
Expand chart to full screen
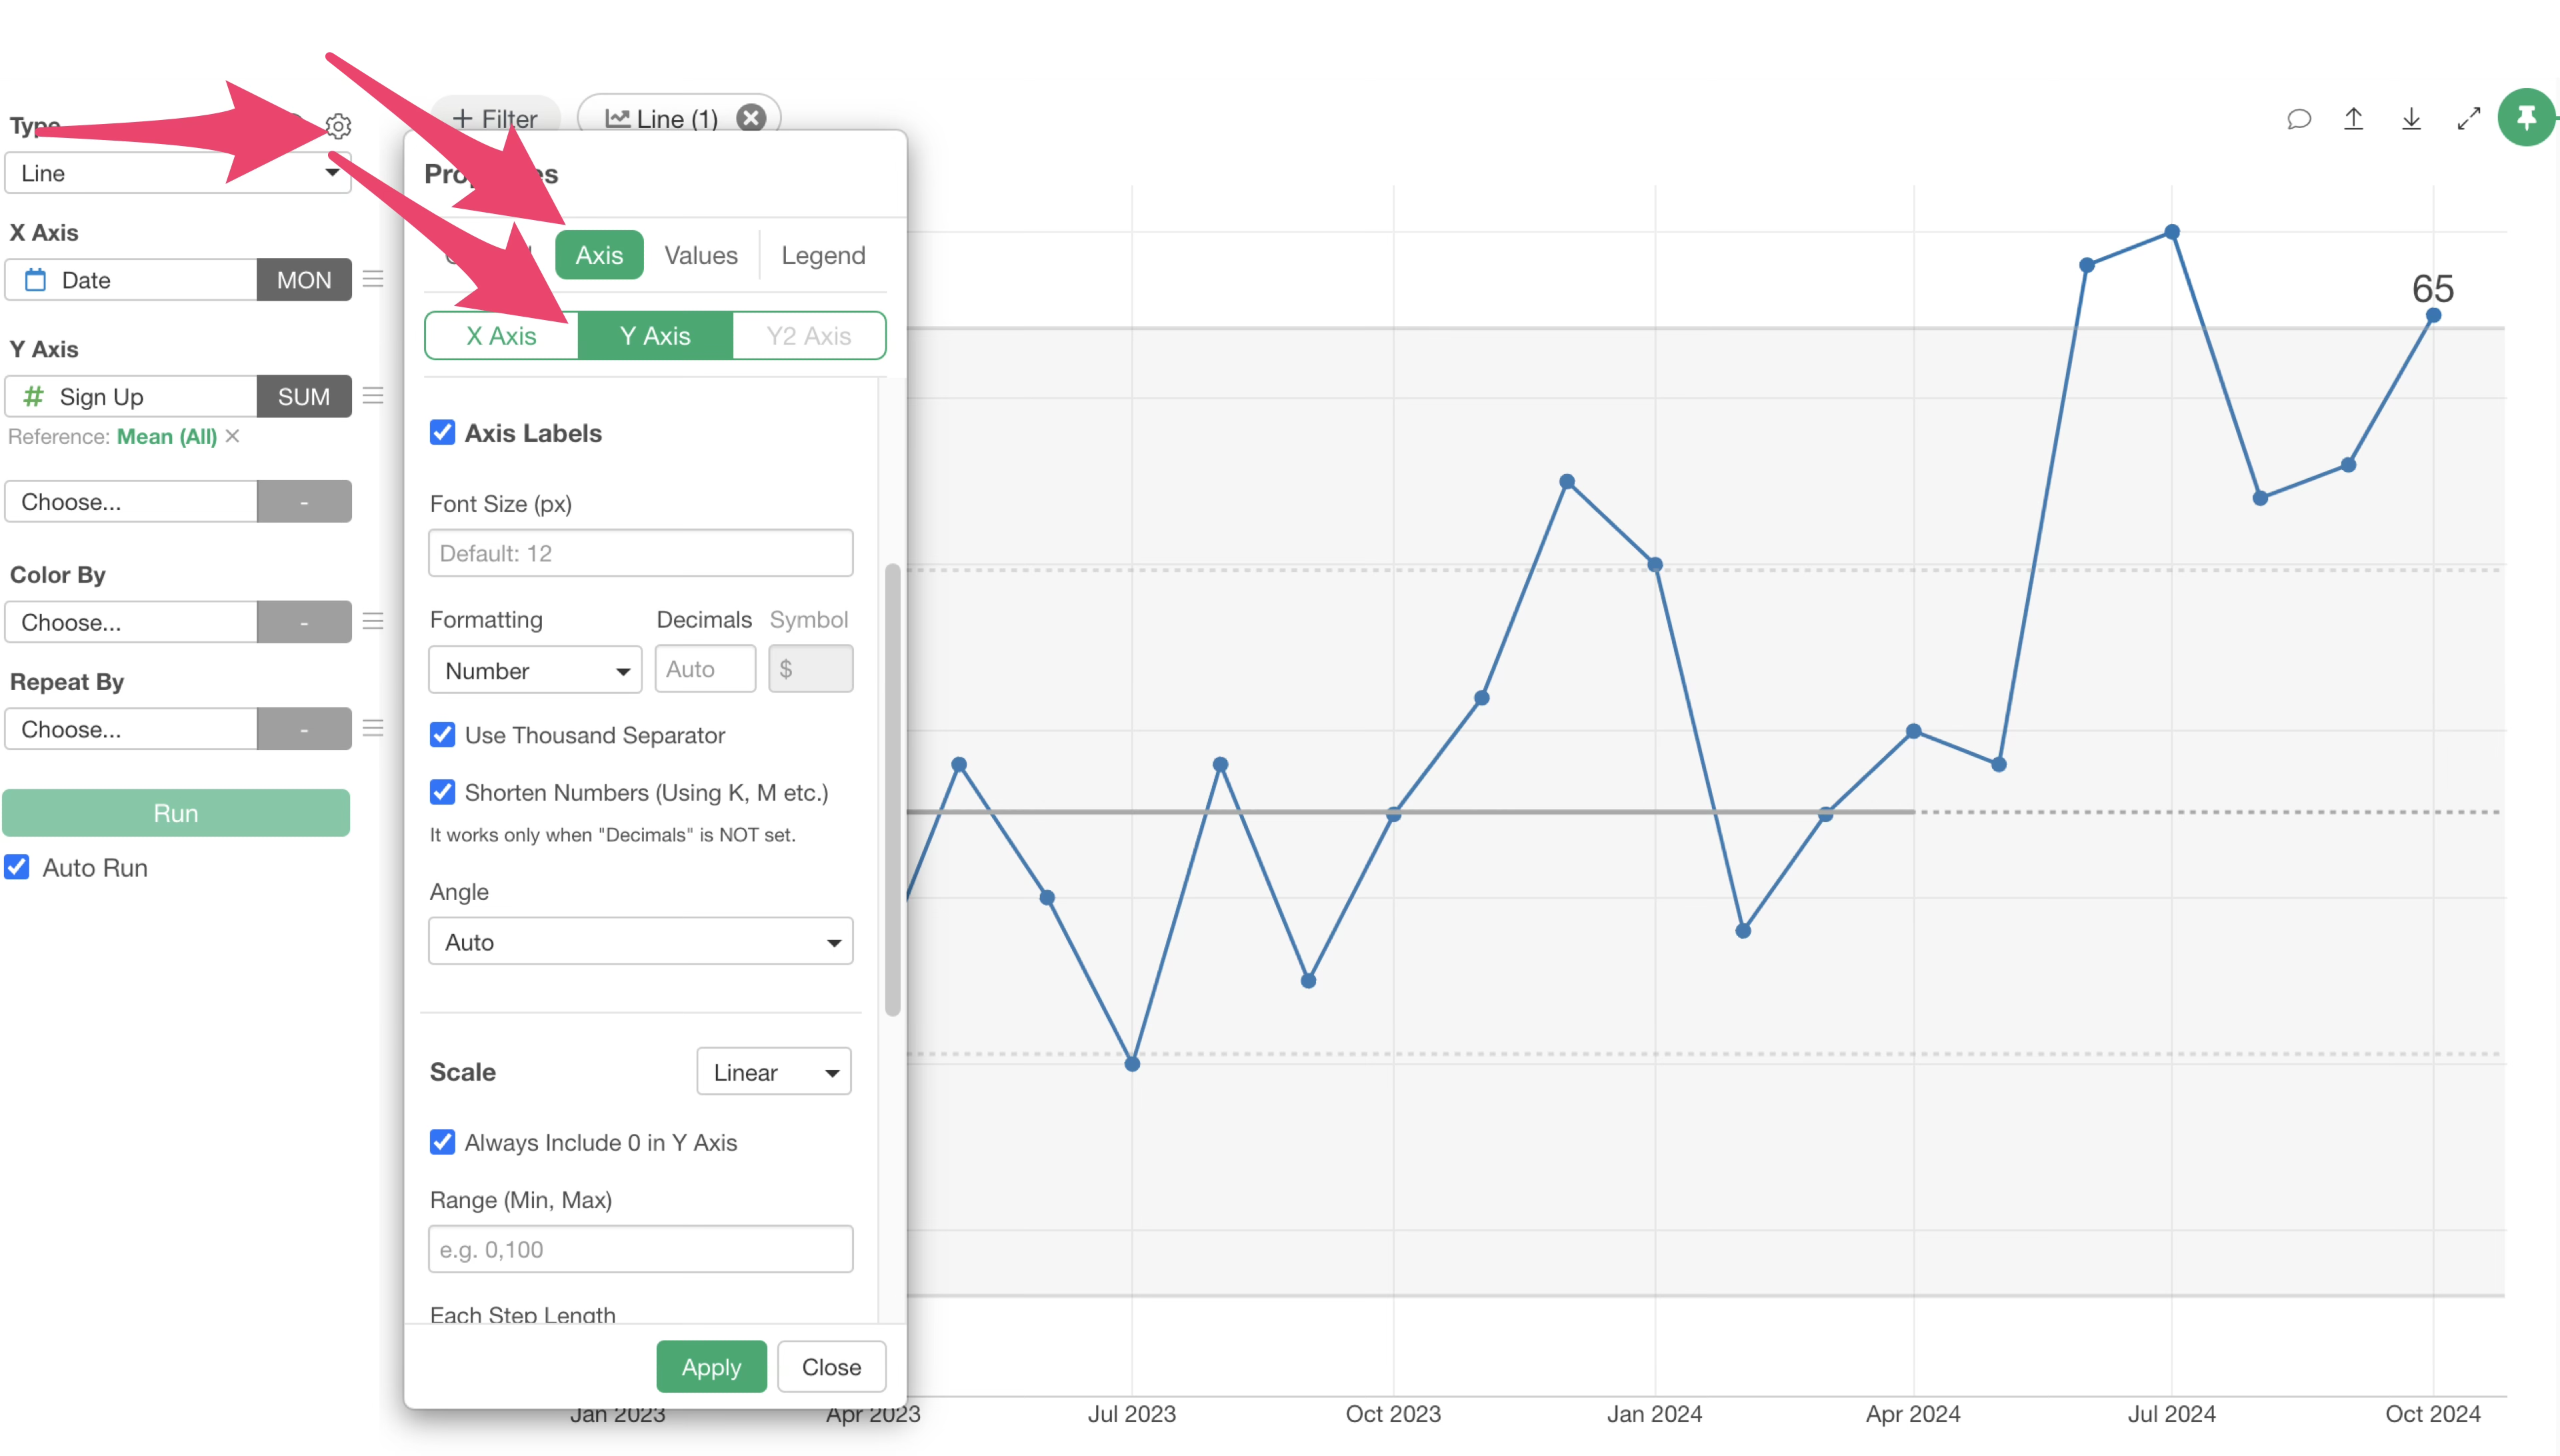tap(2468, 119)
